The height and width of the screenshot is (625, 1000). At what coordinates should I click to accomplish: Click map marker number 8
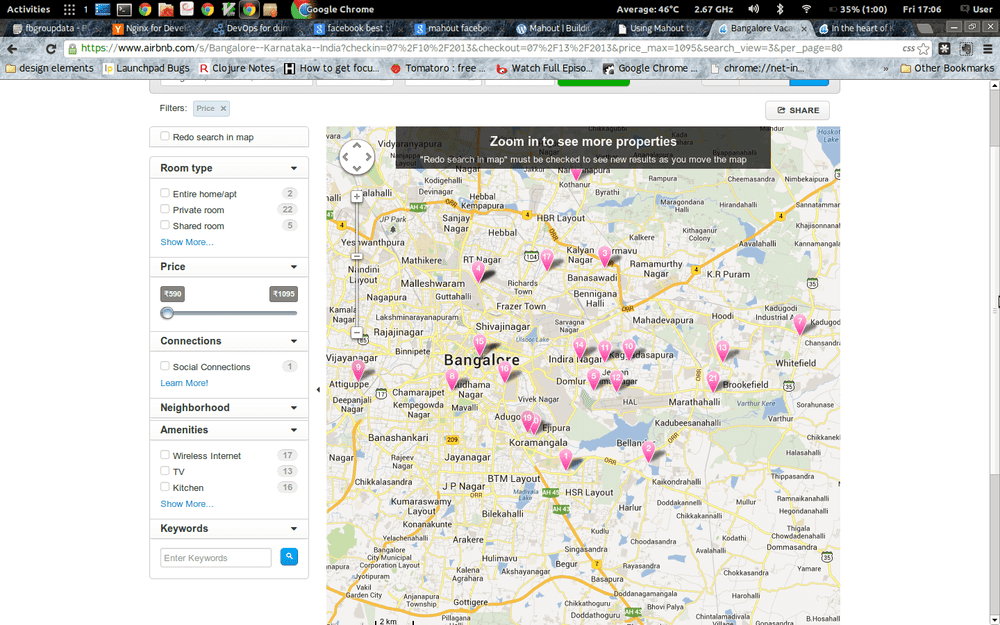(452, 379)
